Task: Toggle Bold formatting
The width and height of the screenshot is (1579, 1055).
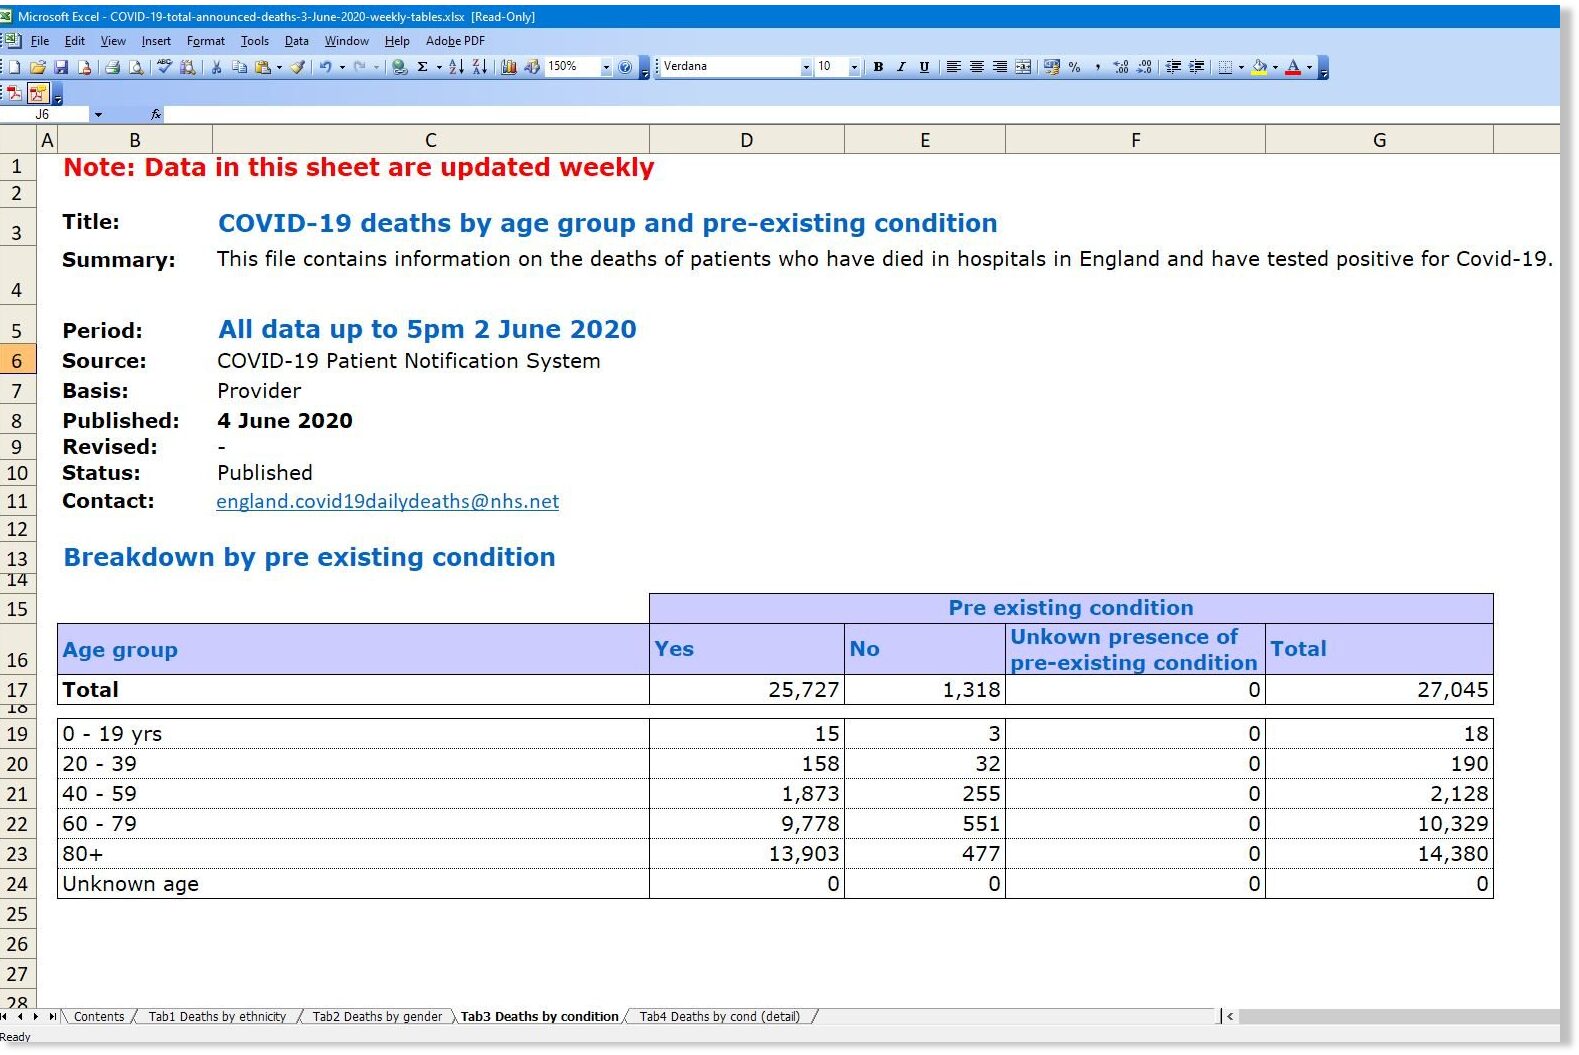Action: 878,67
